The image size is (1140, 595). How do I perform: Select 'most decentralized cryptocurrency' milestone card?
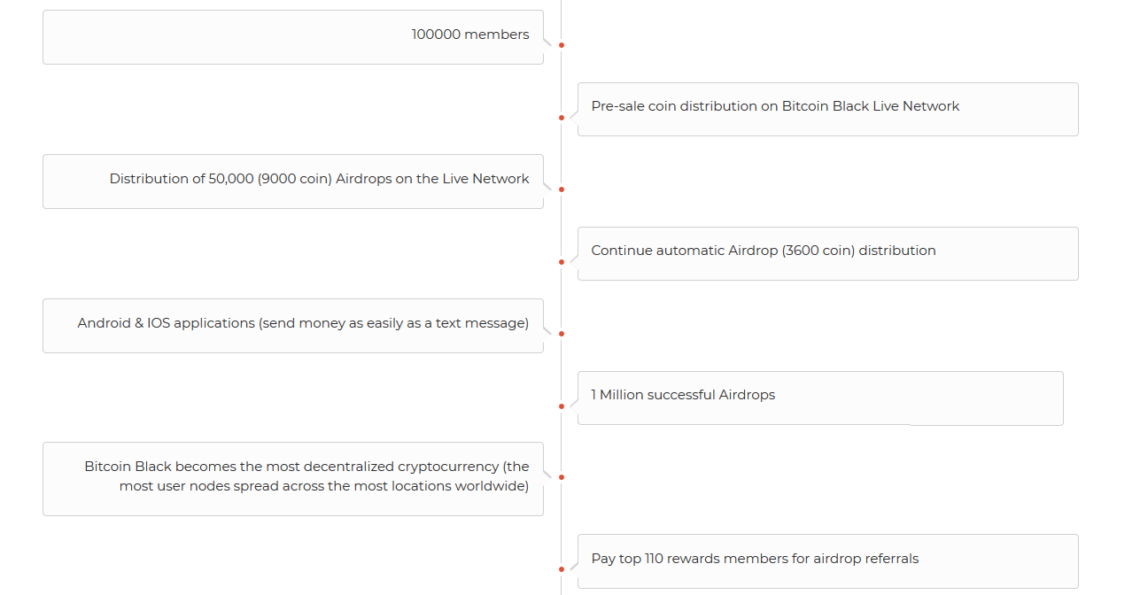pyautogui.click(x=293, y=479)
